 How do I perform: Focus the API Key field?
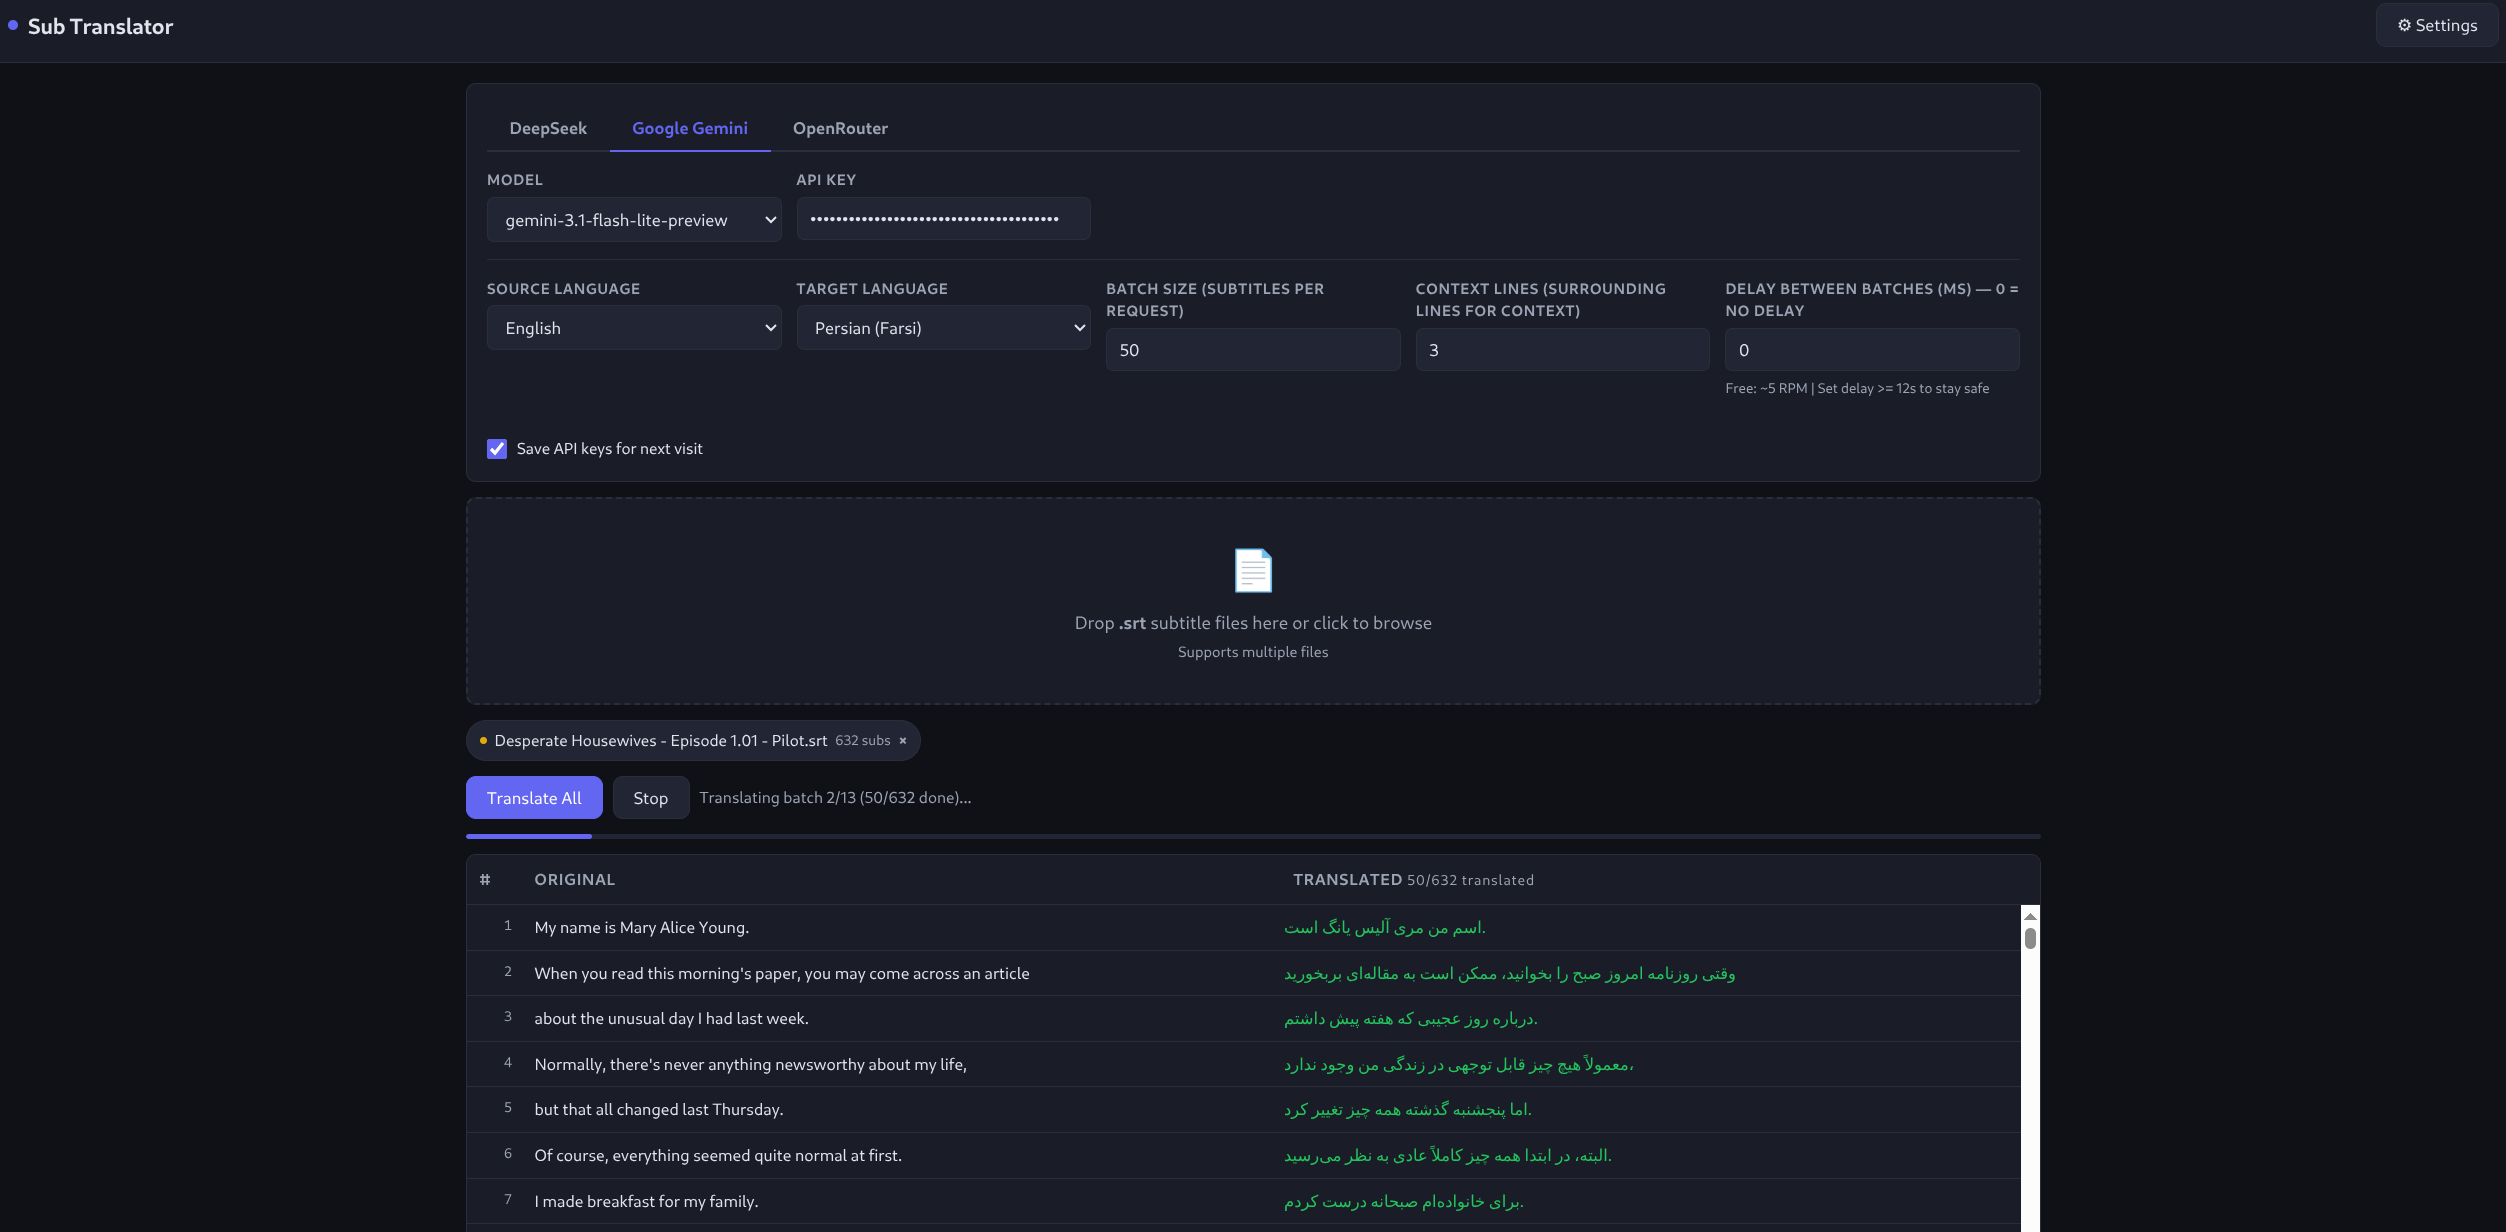click(942, 218)
